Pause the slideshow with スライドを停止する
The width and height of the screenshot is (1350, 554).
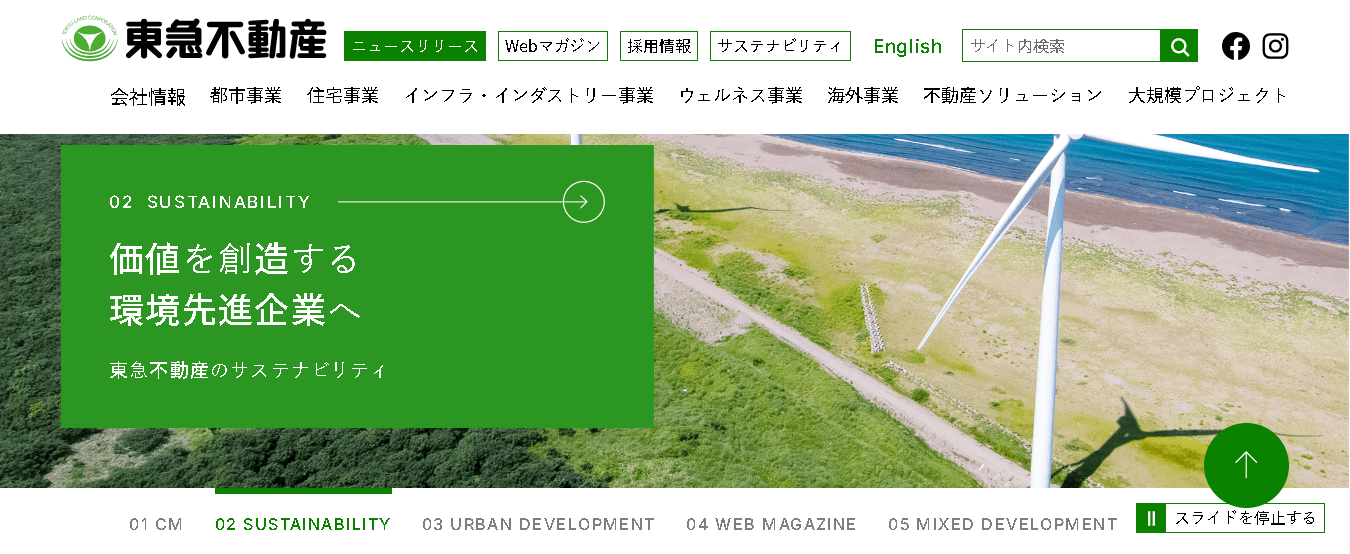pos(1231,518)
